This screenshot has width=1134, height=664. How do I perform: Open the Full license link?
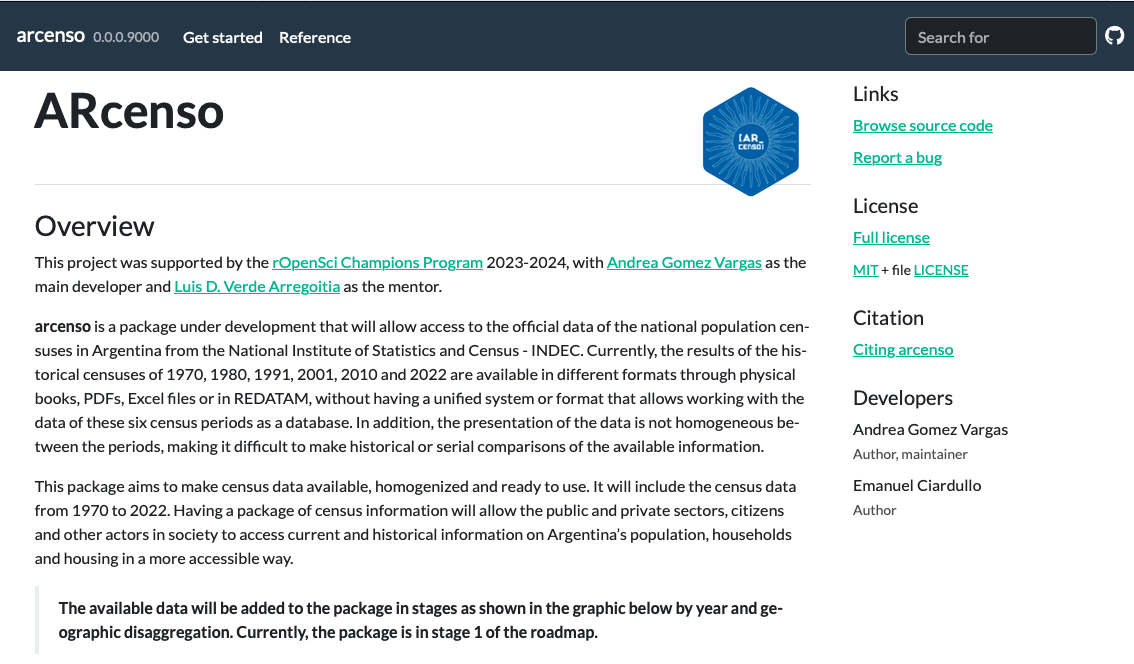[x=891, y=237]
